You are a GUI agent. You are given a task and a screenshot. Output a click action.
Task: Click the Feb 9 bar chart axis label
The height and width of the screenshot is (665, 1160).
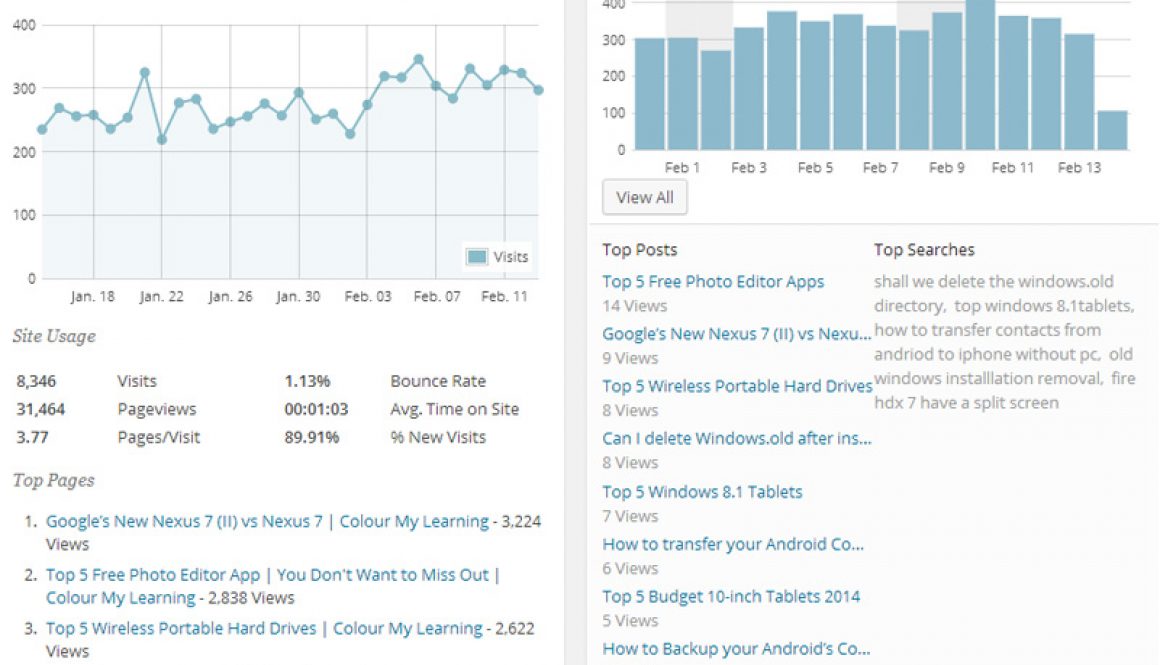pos(947,168)
